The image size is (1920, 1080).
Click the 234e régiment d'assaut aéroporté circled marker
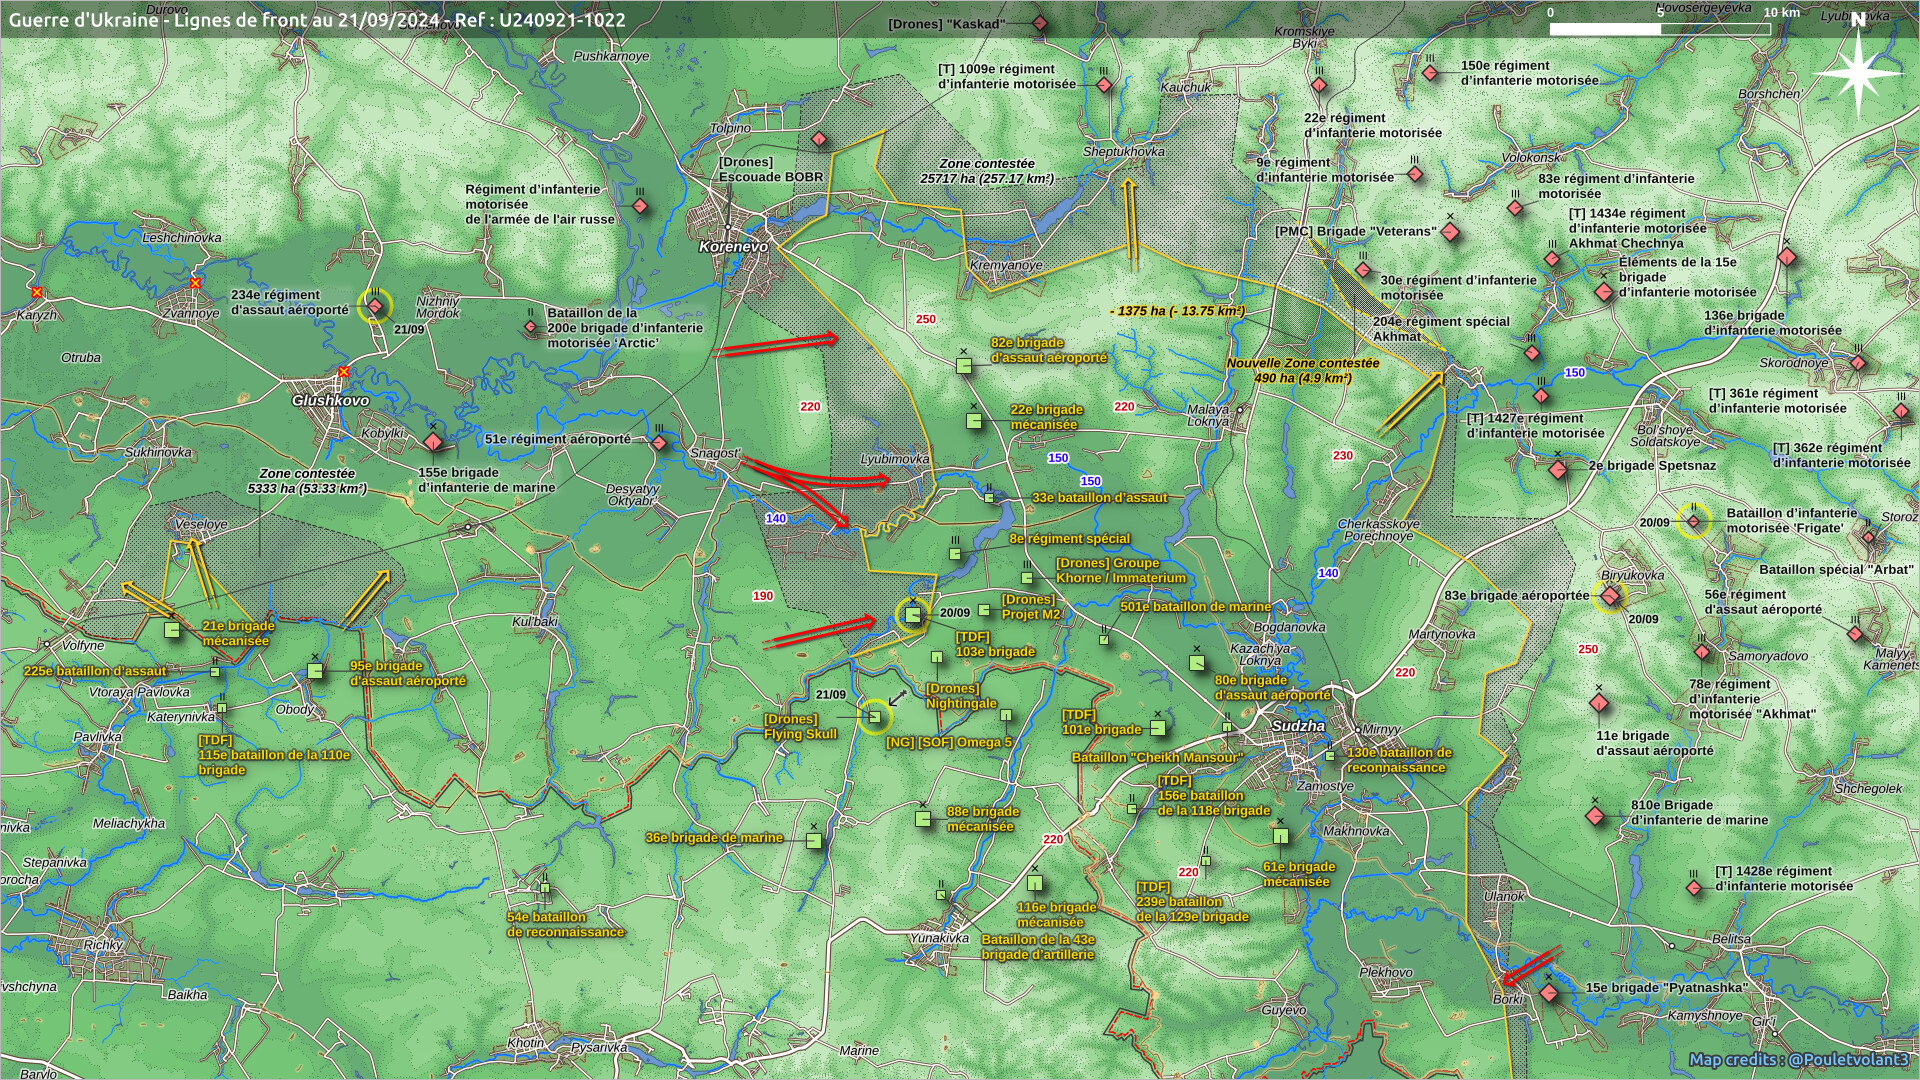tap(375, 306)
